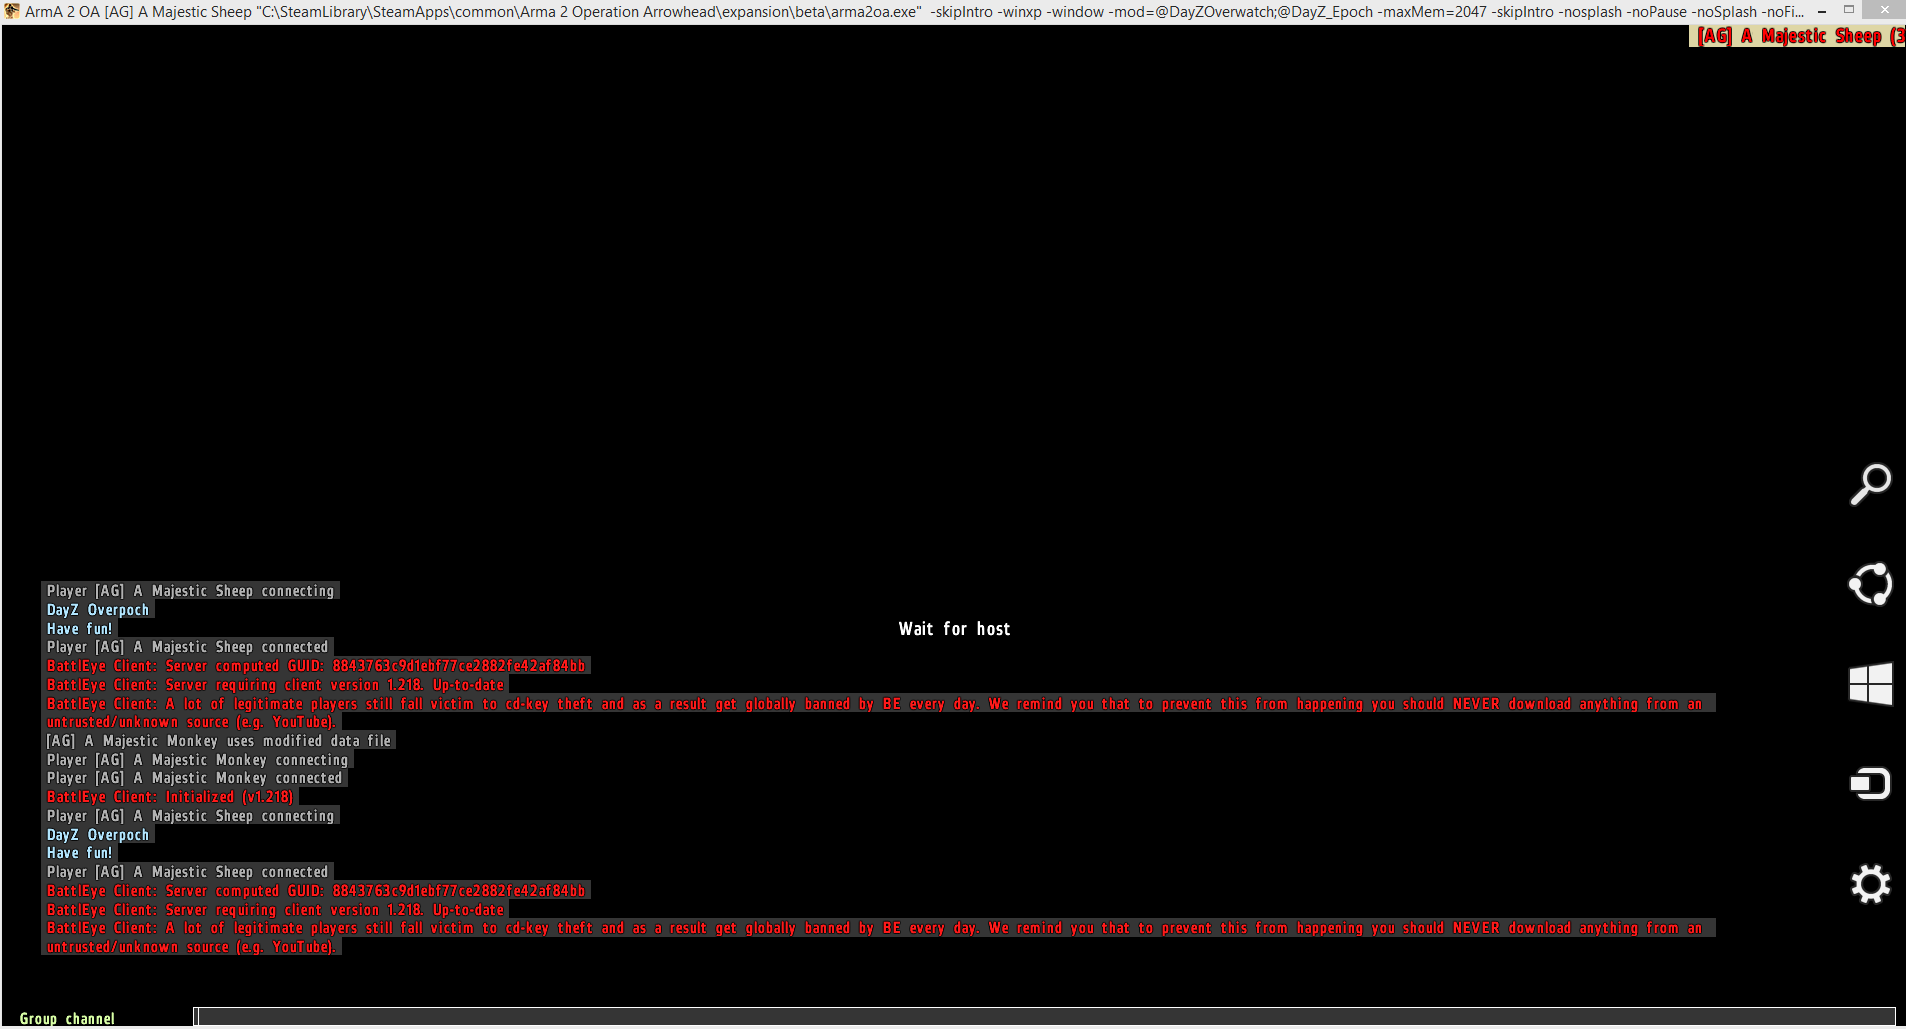Image resolution: width=1906 pixels, height=1029 pixels.
Task: Click first 'Server requiring client version 1.218' line
Action: [x=275, y=685]
